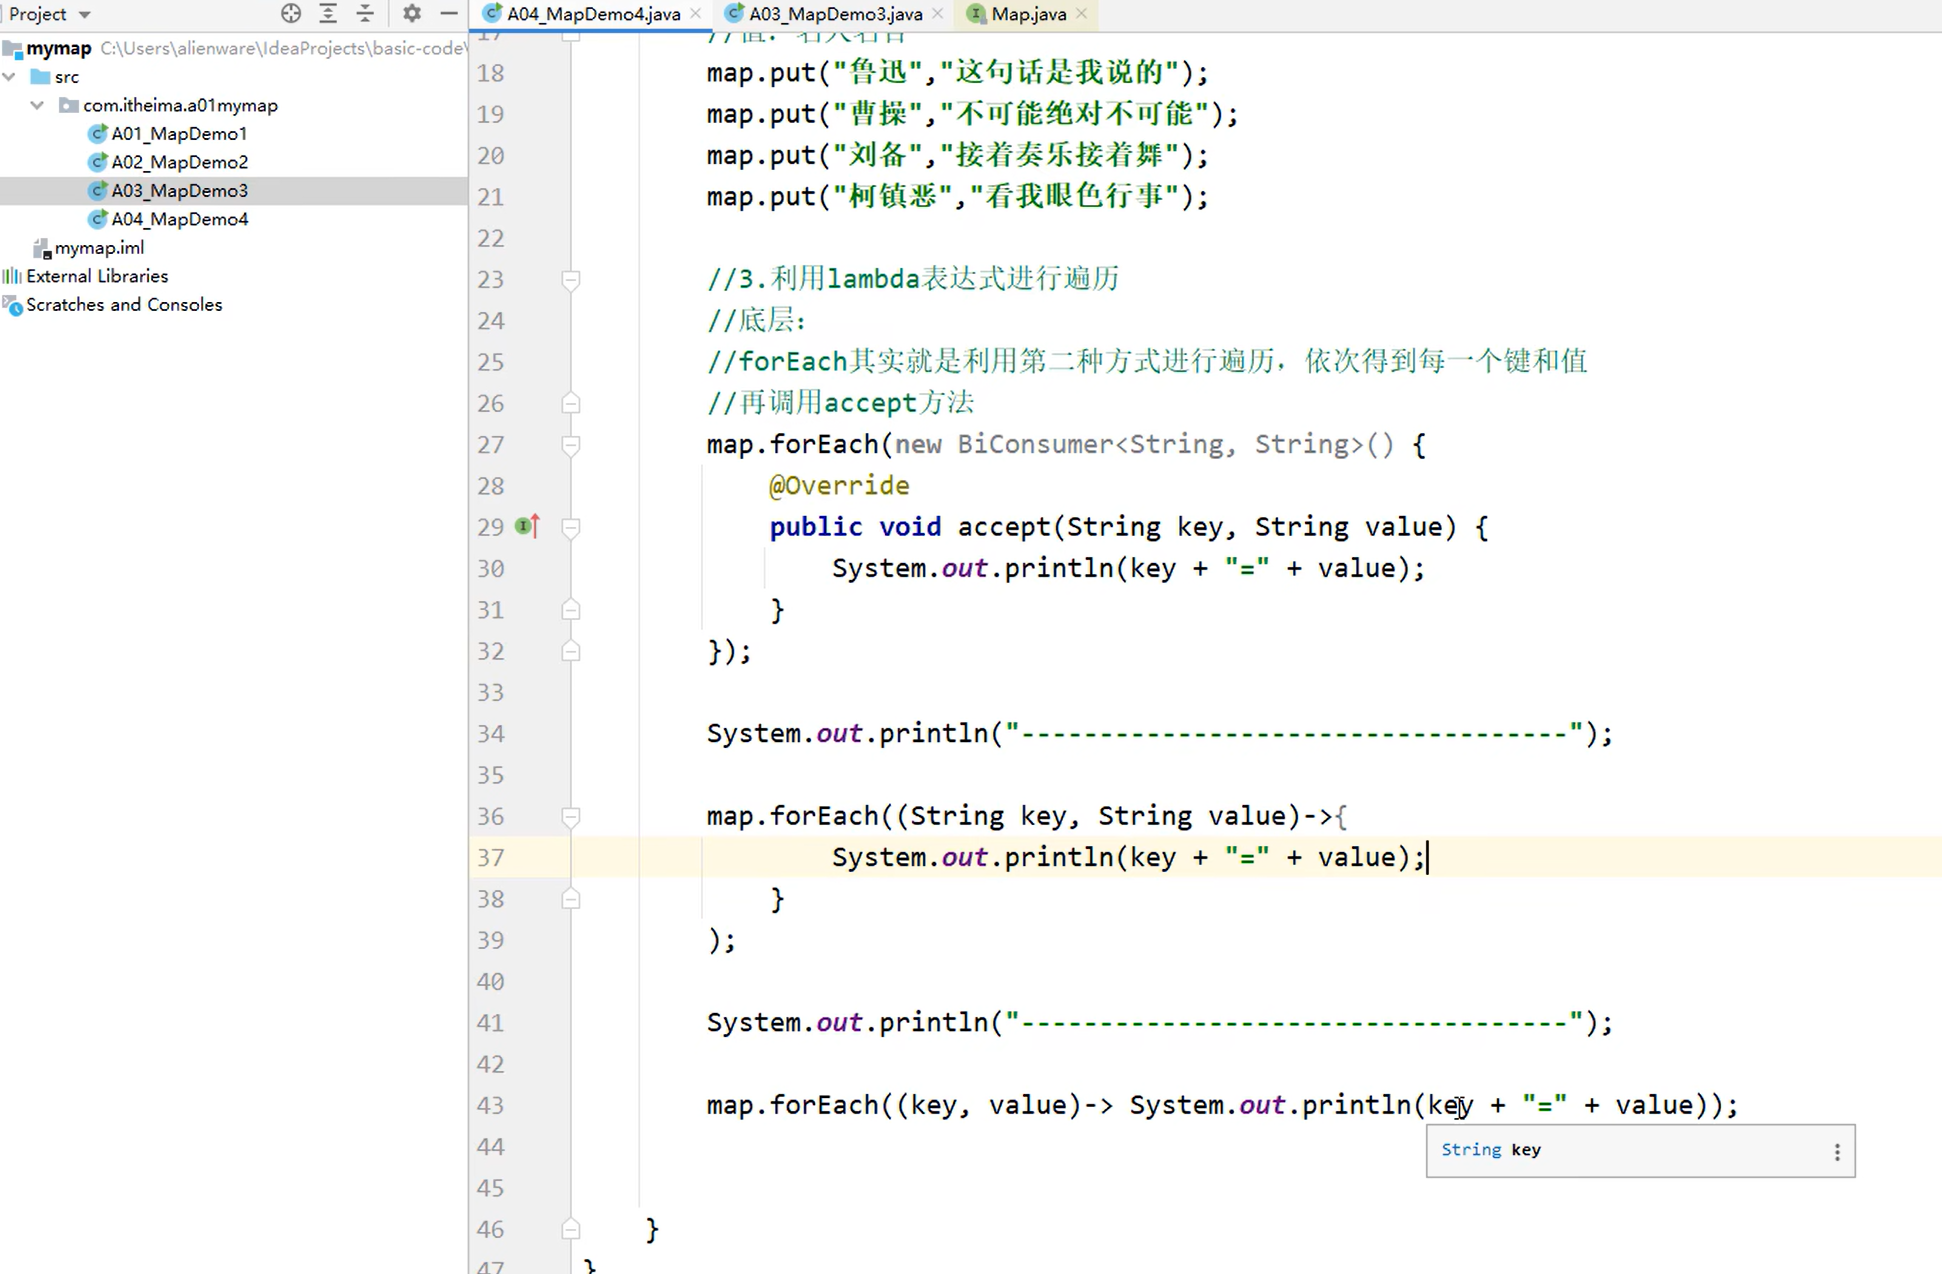Open the kebab menu in the 'String key' tooltip
The height and width of the screenshot is (1274, 1942).
coord(1836,1151)
